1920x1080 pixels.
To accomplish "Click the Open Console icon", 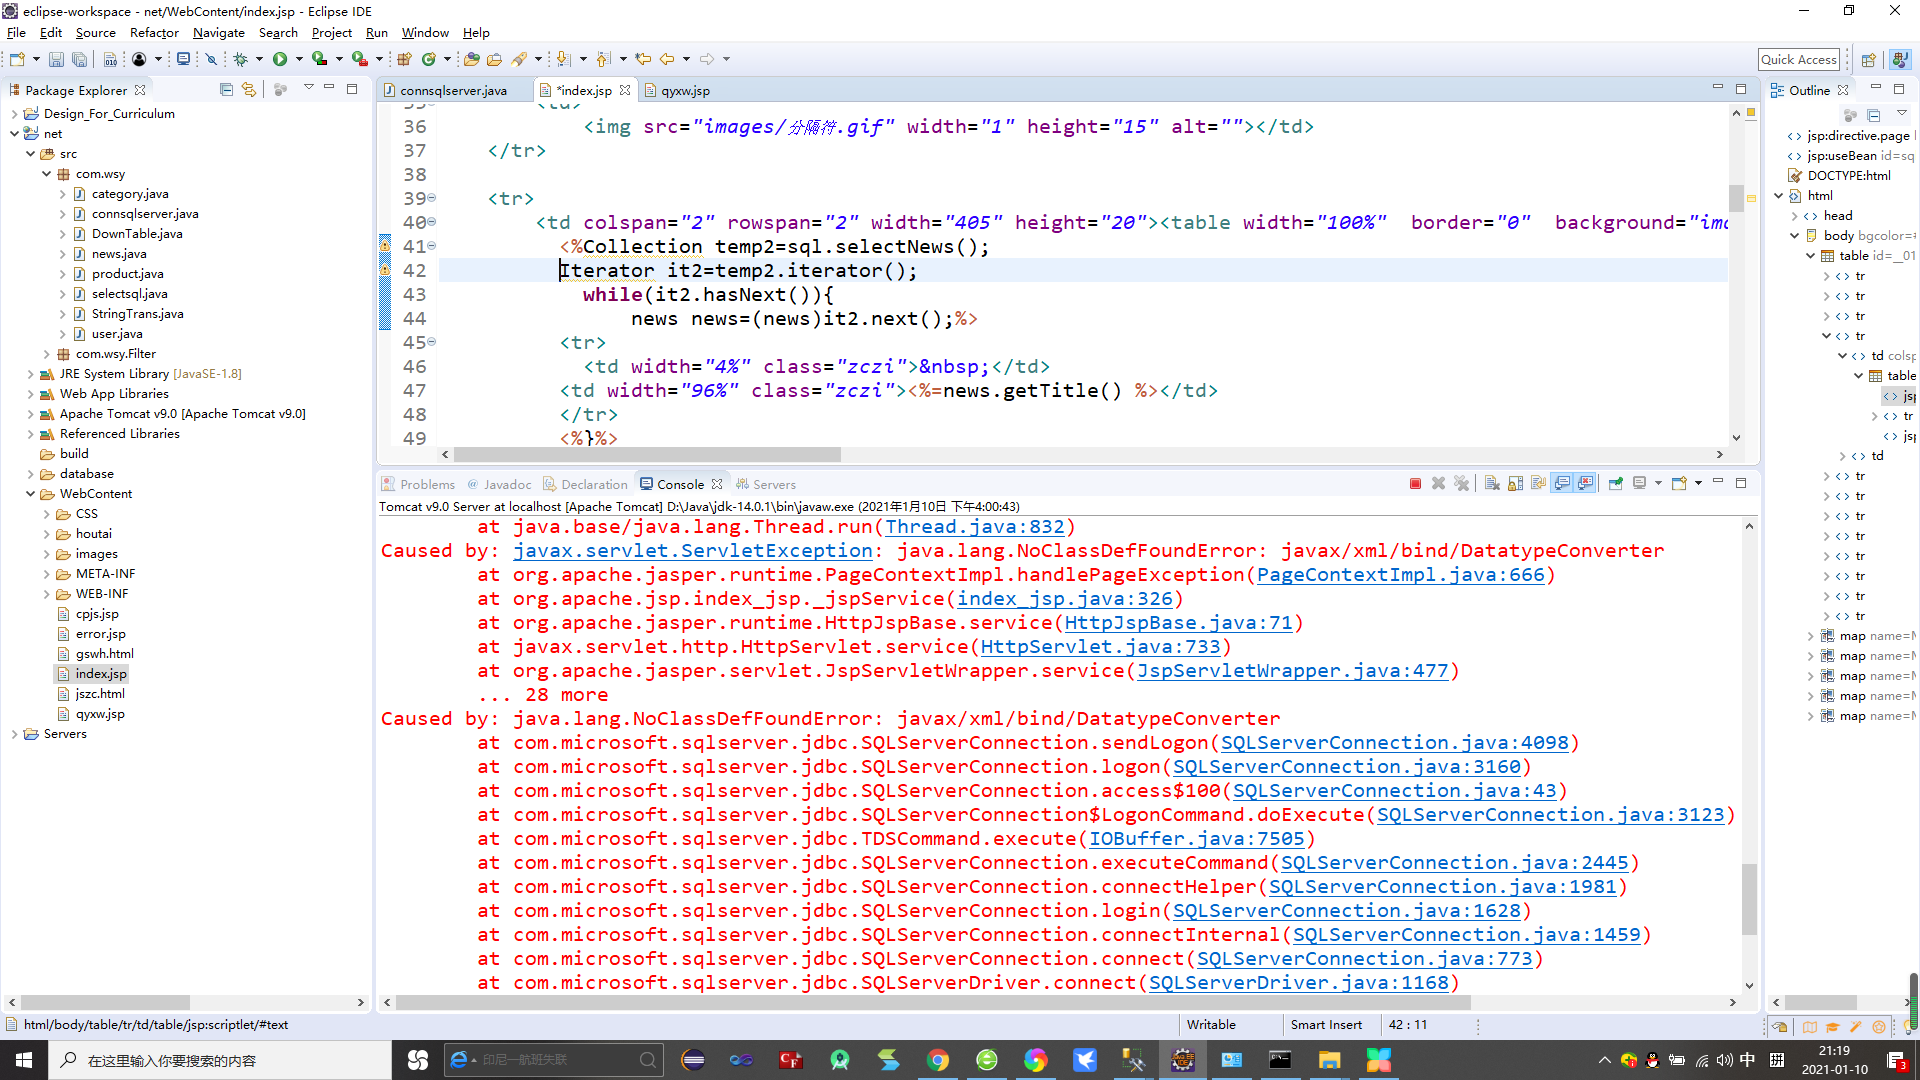I will (x=1679, y=484).
